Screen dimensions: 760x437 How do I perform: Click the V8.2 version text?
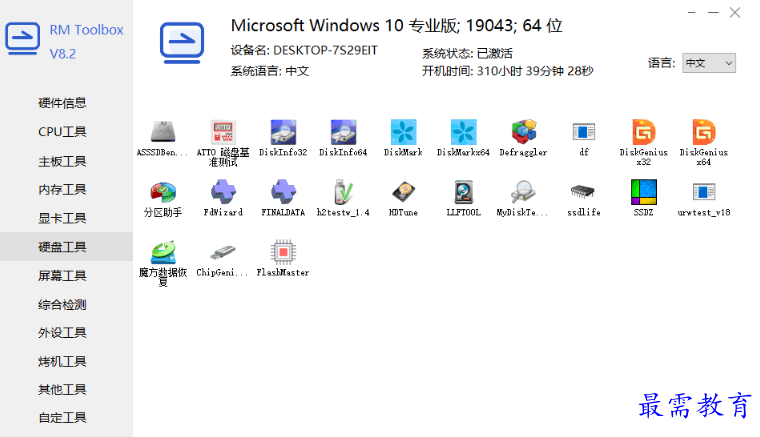(x=63, y=54)
